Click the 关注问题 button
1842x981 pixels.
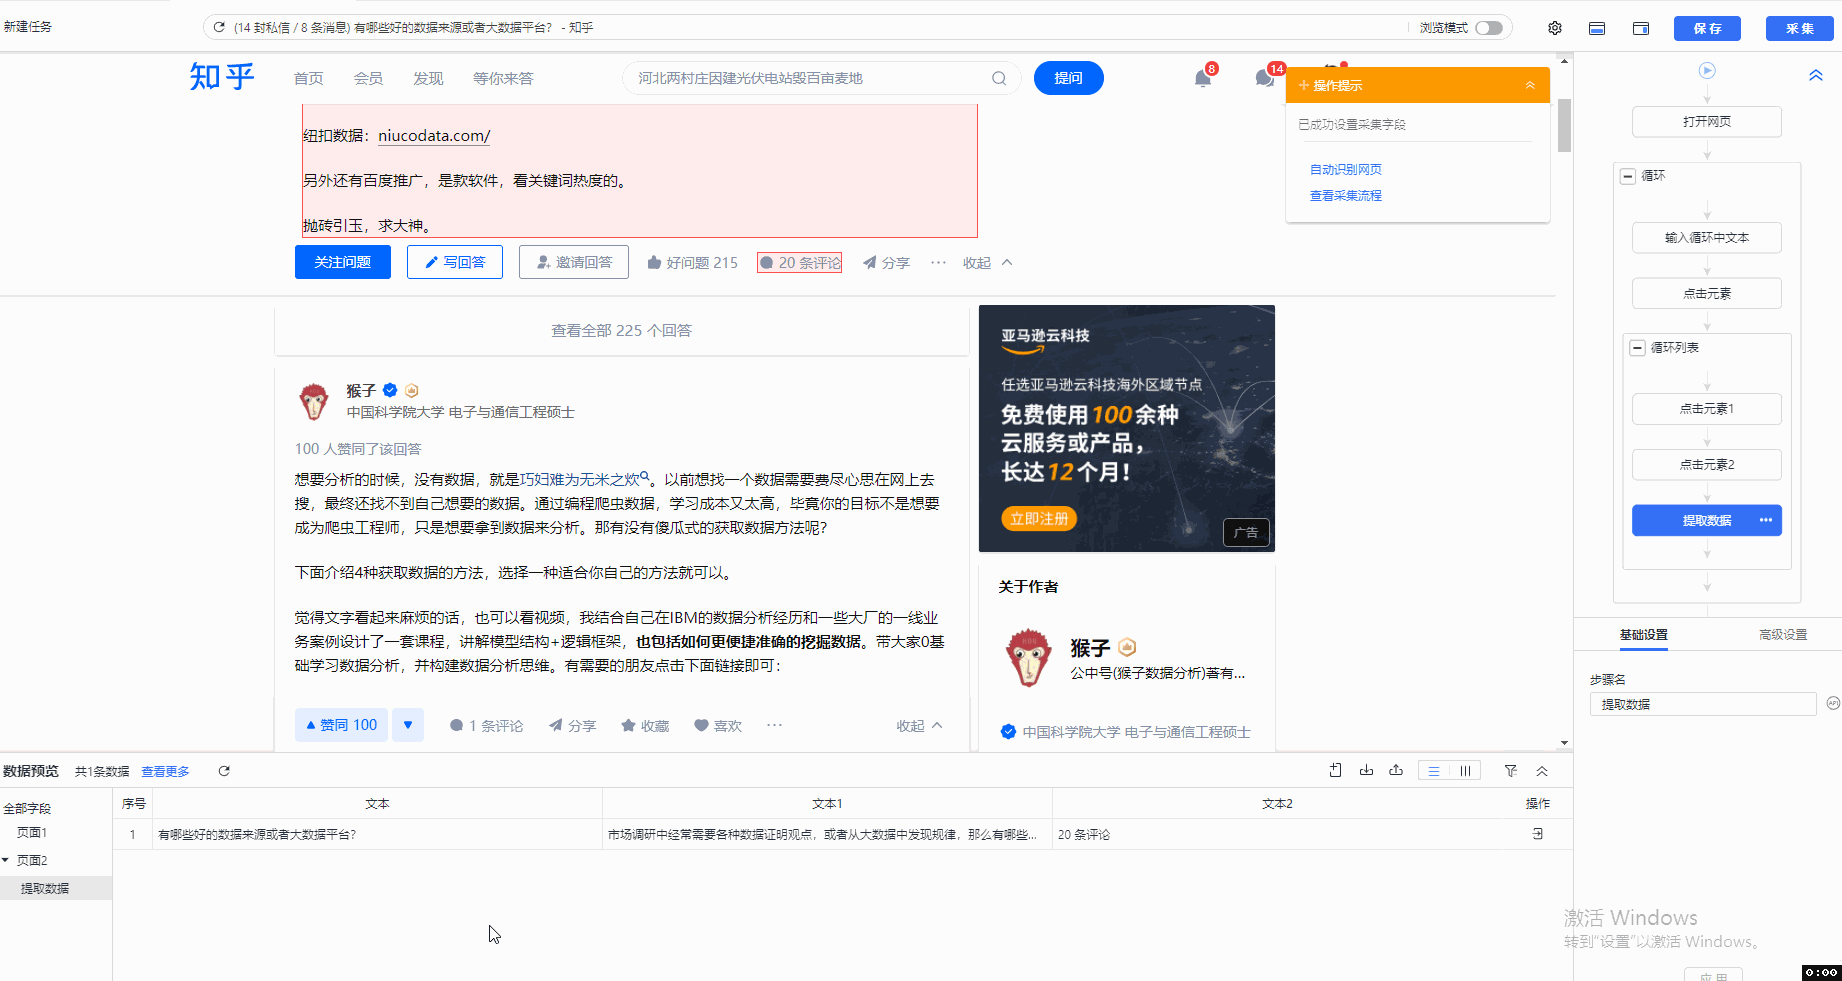coord(343,262)
